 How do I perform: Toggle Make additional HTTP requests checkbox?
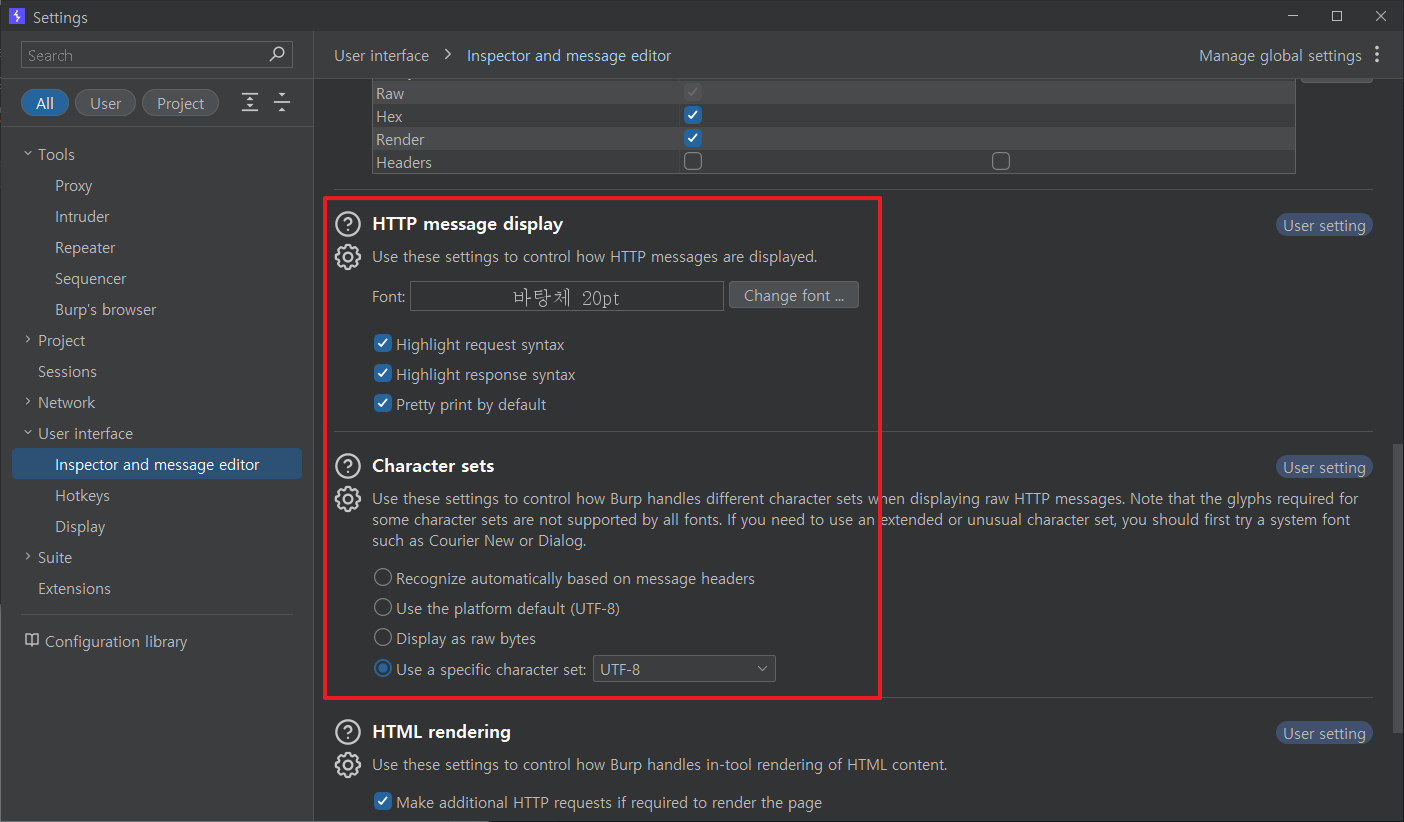point(382,802)
